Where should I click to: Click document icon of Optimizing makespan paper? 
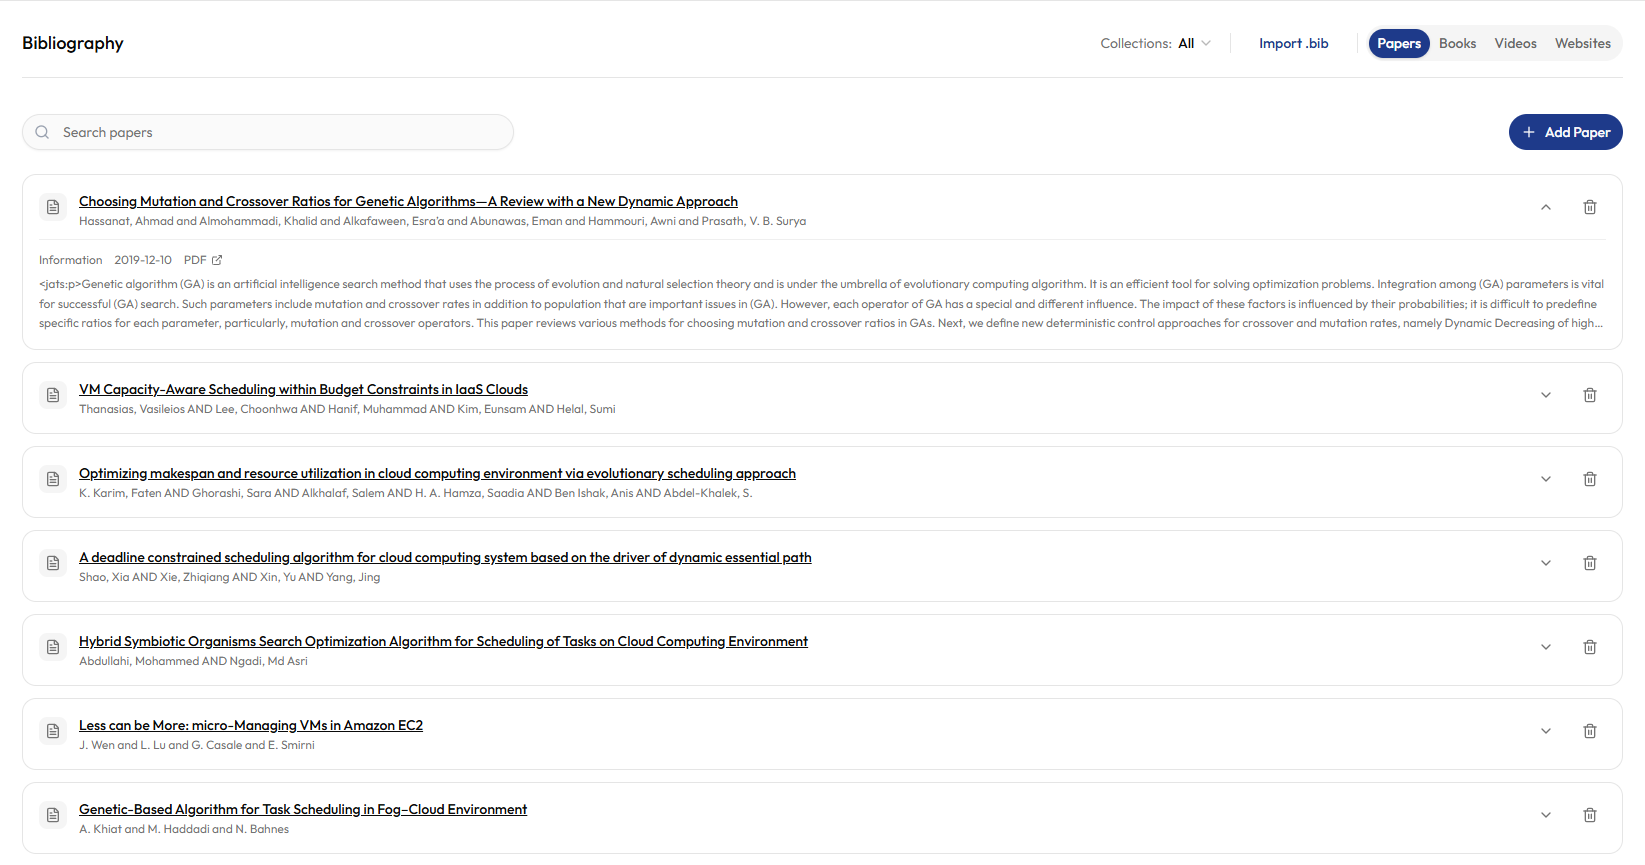tap(53, 479)
